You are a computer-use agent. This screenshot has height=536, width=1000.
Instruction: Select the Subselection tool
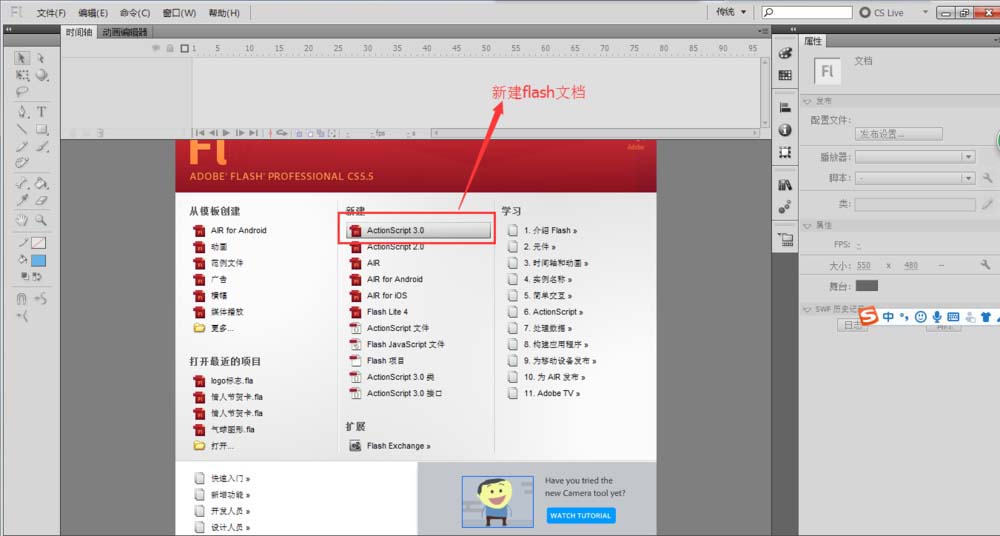point(41,58)
